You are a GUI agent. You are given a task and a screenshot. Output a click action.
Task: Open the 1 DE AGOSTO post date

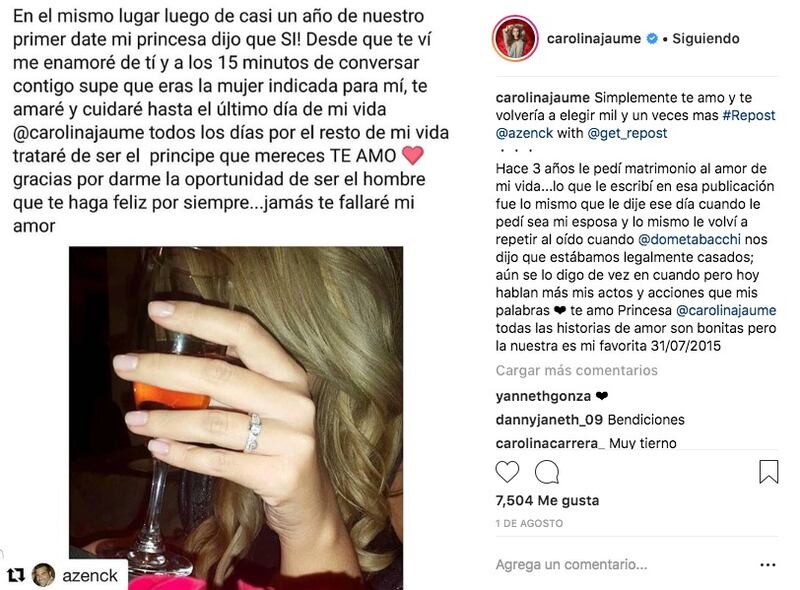tap(529, 523)
